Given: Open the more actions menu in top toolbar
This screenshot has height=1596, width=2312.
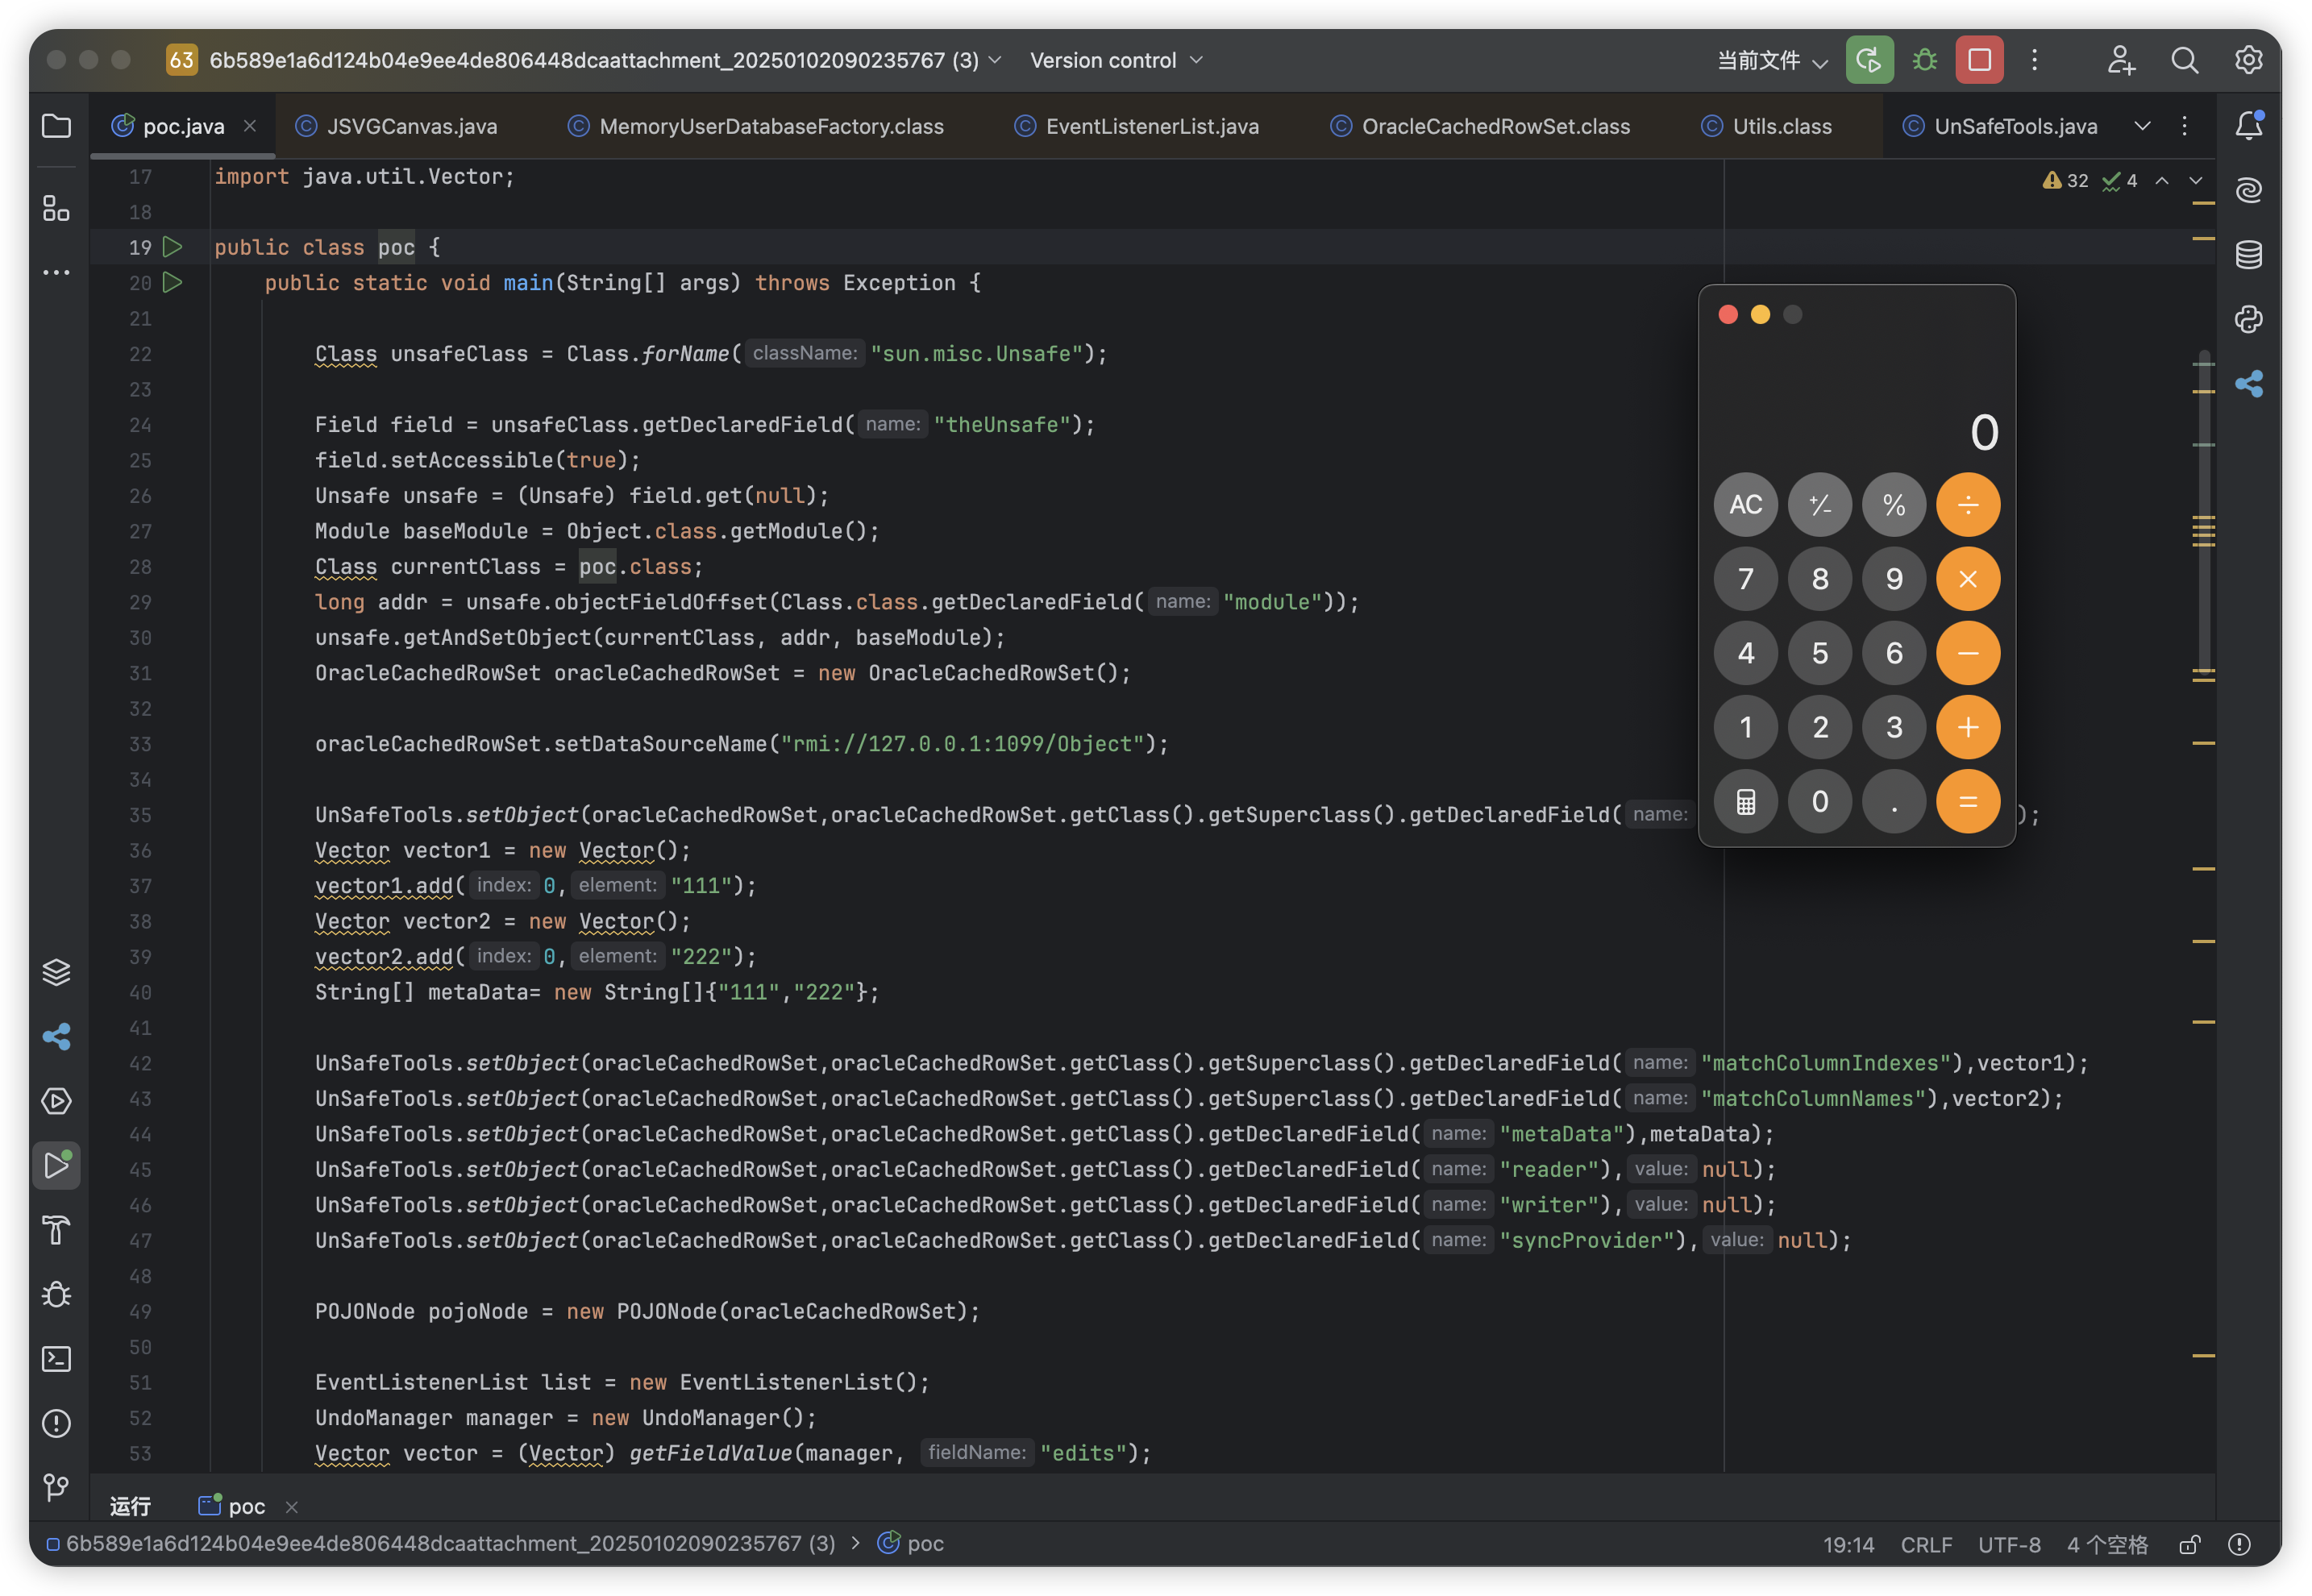Looking at the screenshot, I should 2034,60.
